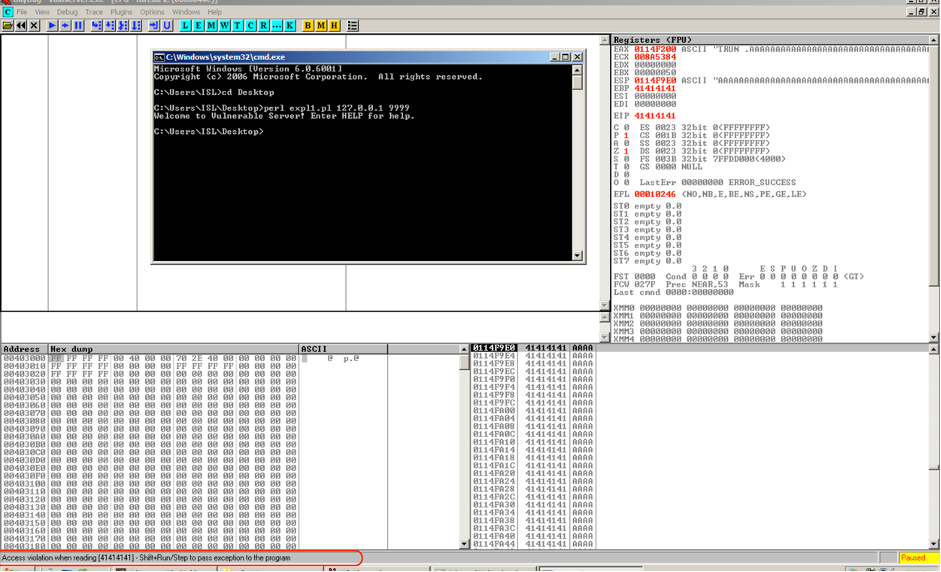
Task: Select the dump row at address 00403000
Action: tap(194, 358)
